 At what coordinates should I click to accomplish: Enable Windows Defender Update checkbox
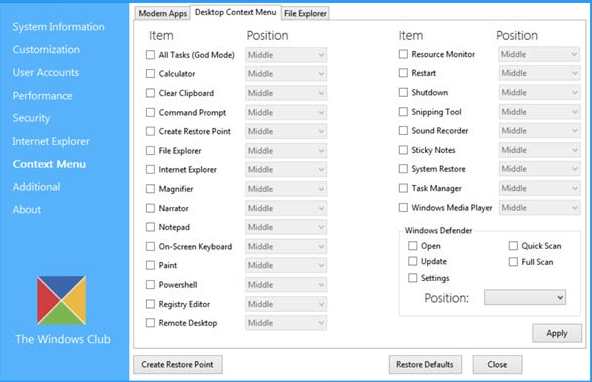click(413, 261)
